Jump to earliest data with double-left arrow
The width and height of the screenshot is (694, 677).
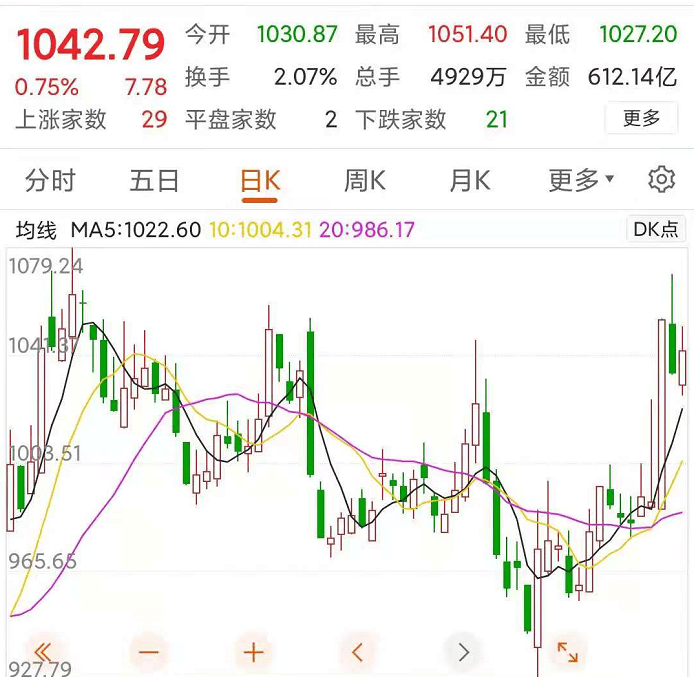pyautogui.click(x=43, y=653)
